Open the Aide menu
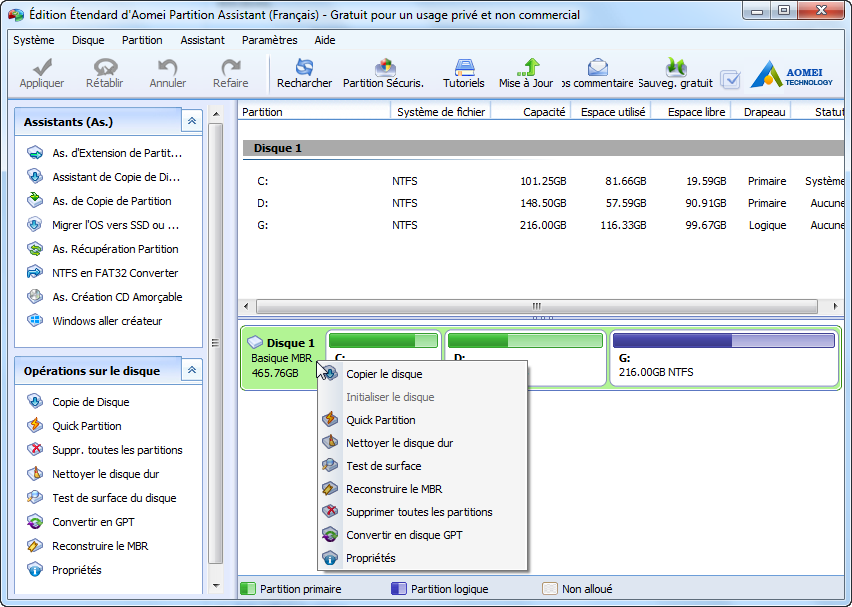The image size is (852, 607). (x=324, y=40)
